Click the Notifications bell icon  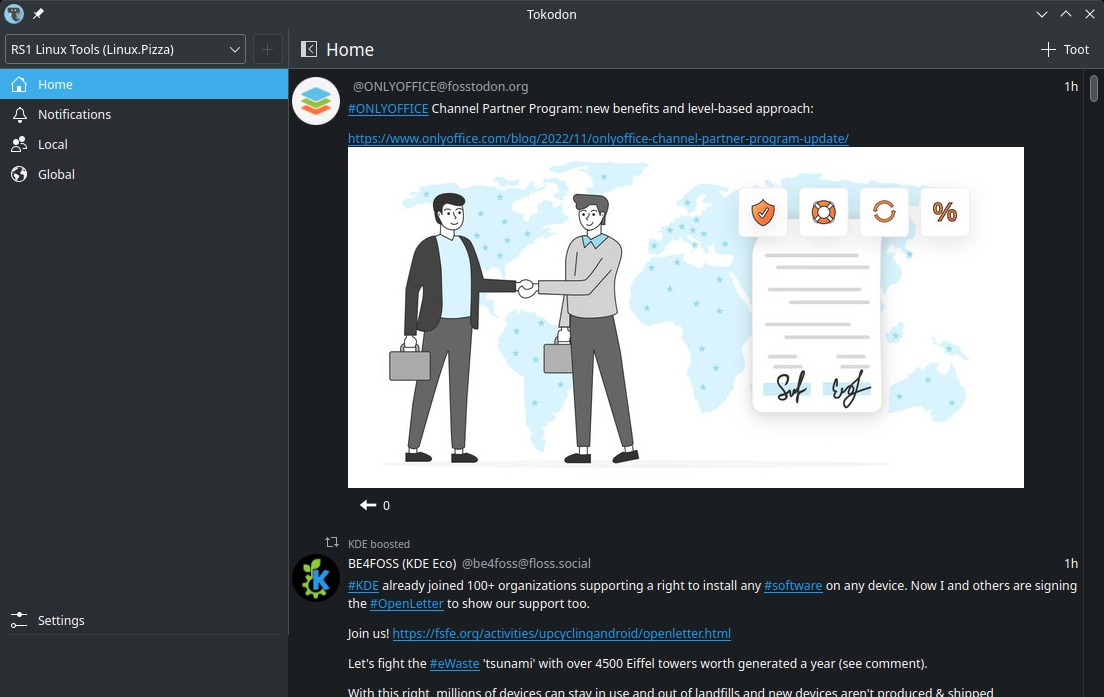19,114
